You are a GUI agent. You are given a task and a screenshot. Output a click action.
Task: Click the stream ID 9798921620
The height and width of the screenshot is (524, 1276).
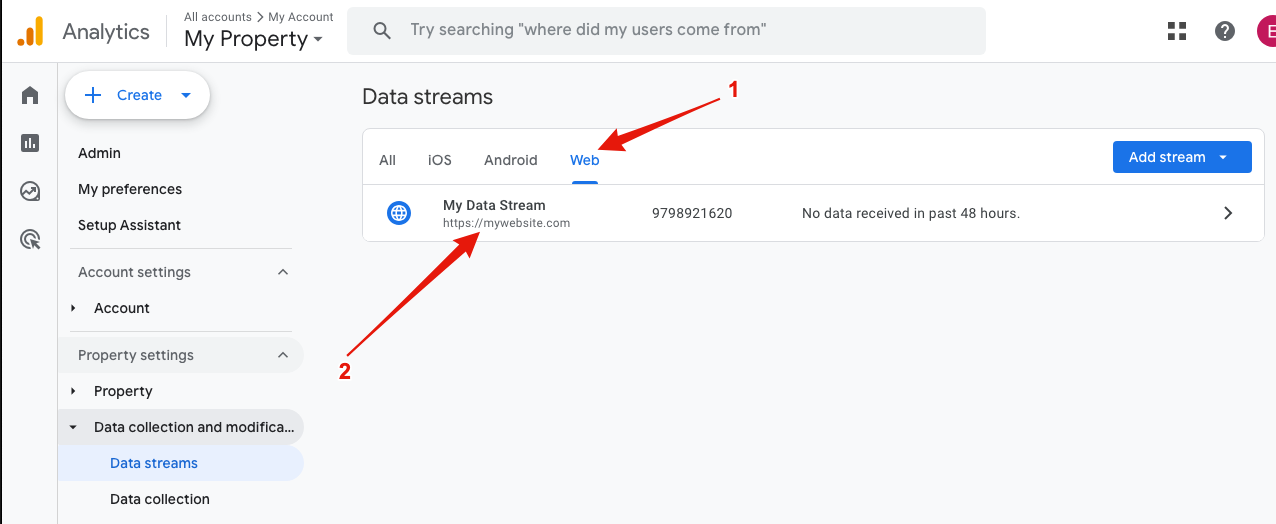[x=692, y=213]
